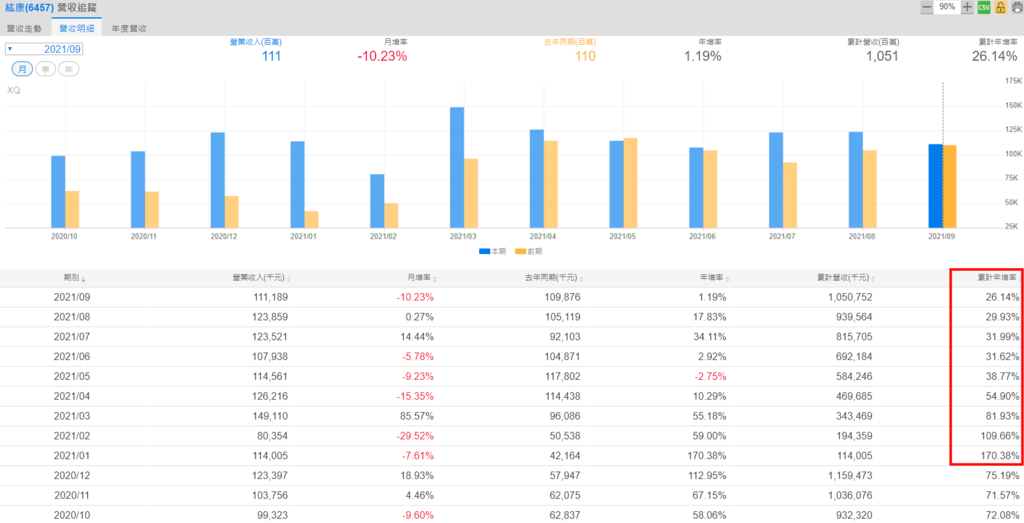Click the 2021/05 x-axis label

click(623, 235)
